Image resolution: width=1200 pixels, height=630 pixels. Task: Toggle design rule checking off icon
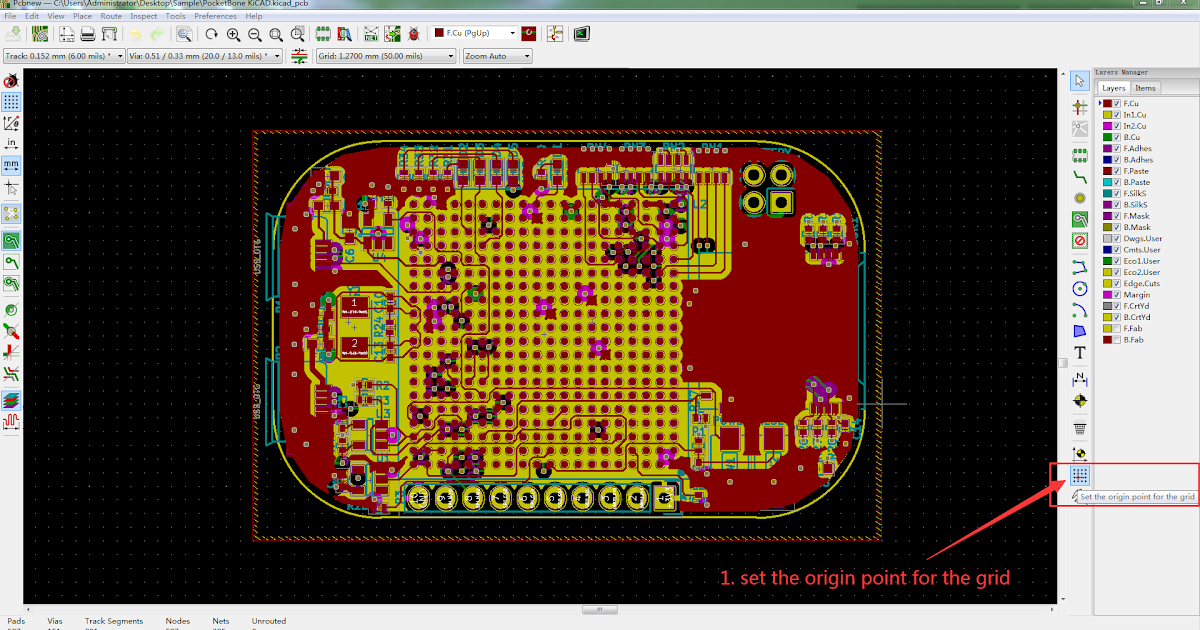pos(12,81)
